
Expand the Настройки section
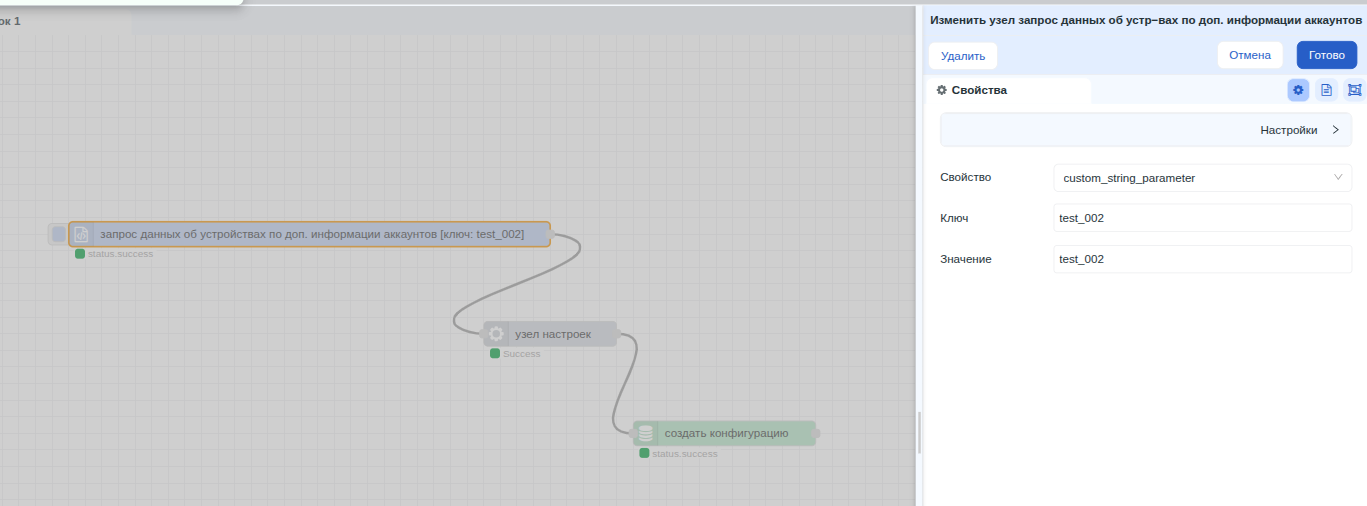pyautogui.click(x=1146, y=130)
